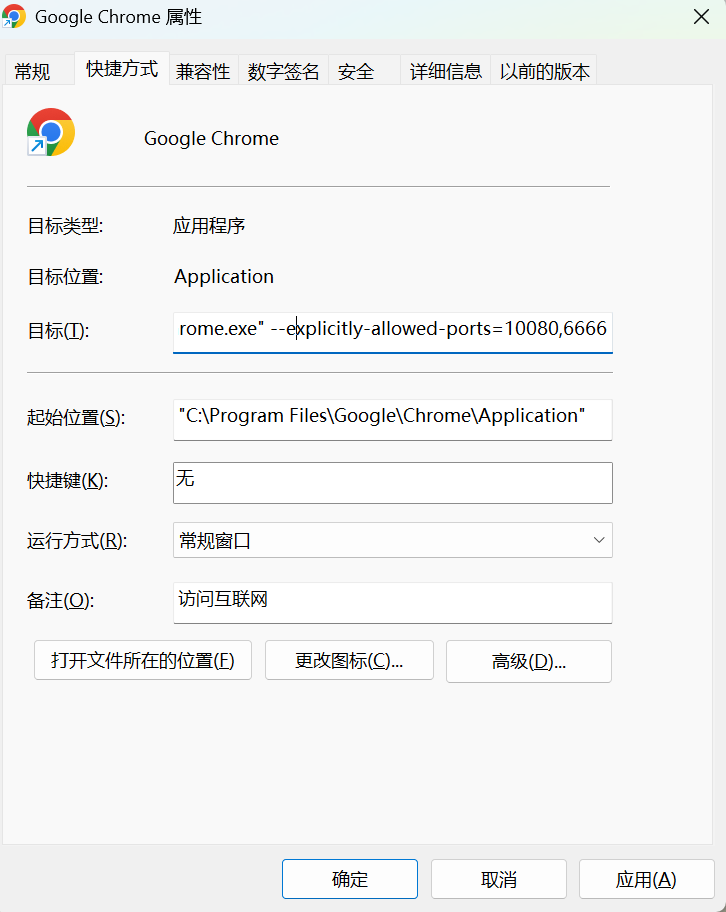Open 高级 advanced settings
This screenshot has width=726, height=912.
click(x=529, y=661)
